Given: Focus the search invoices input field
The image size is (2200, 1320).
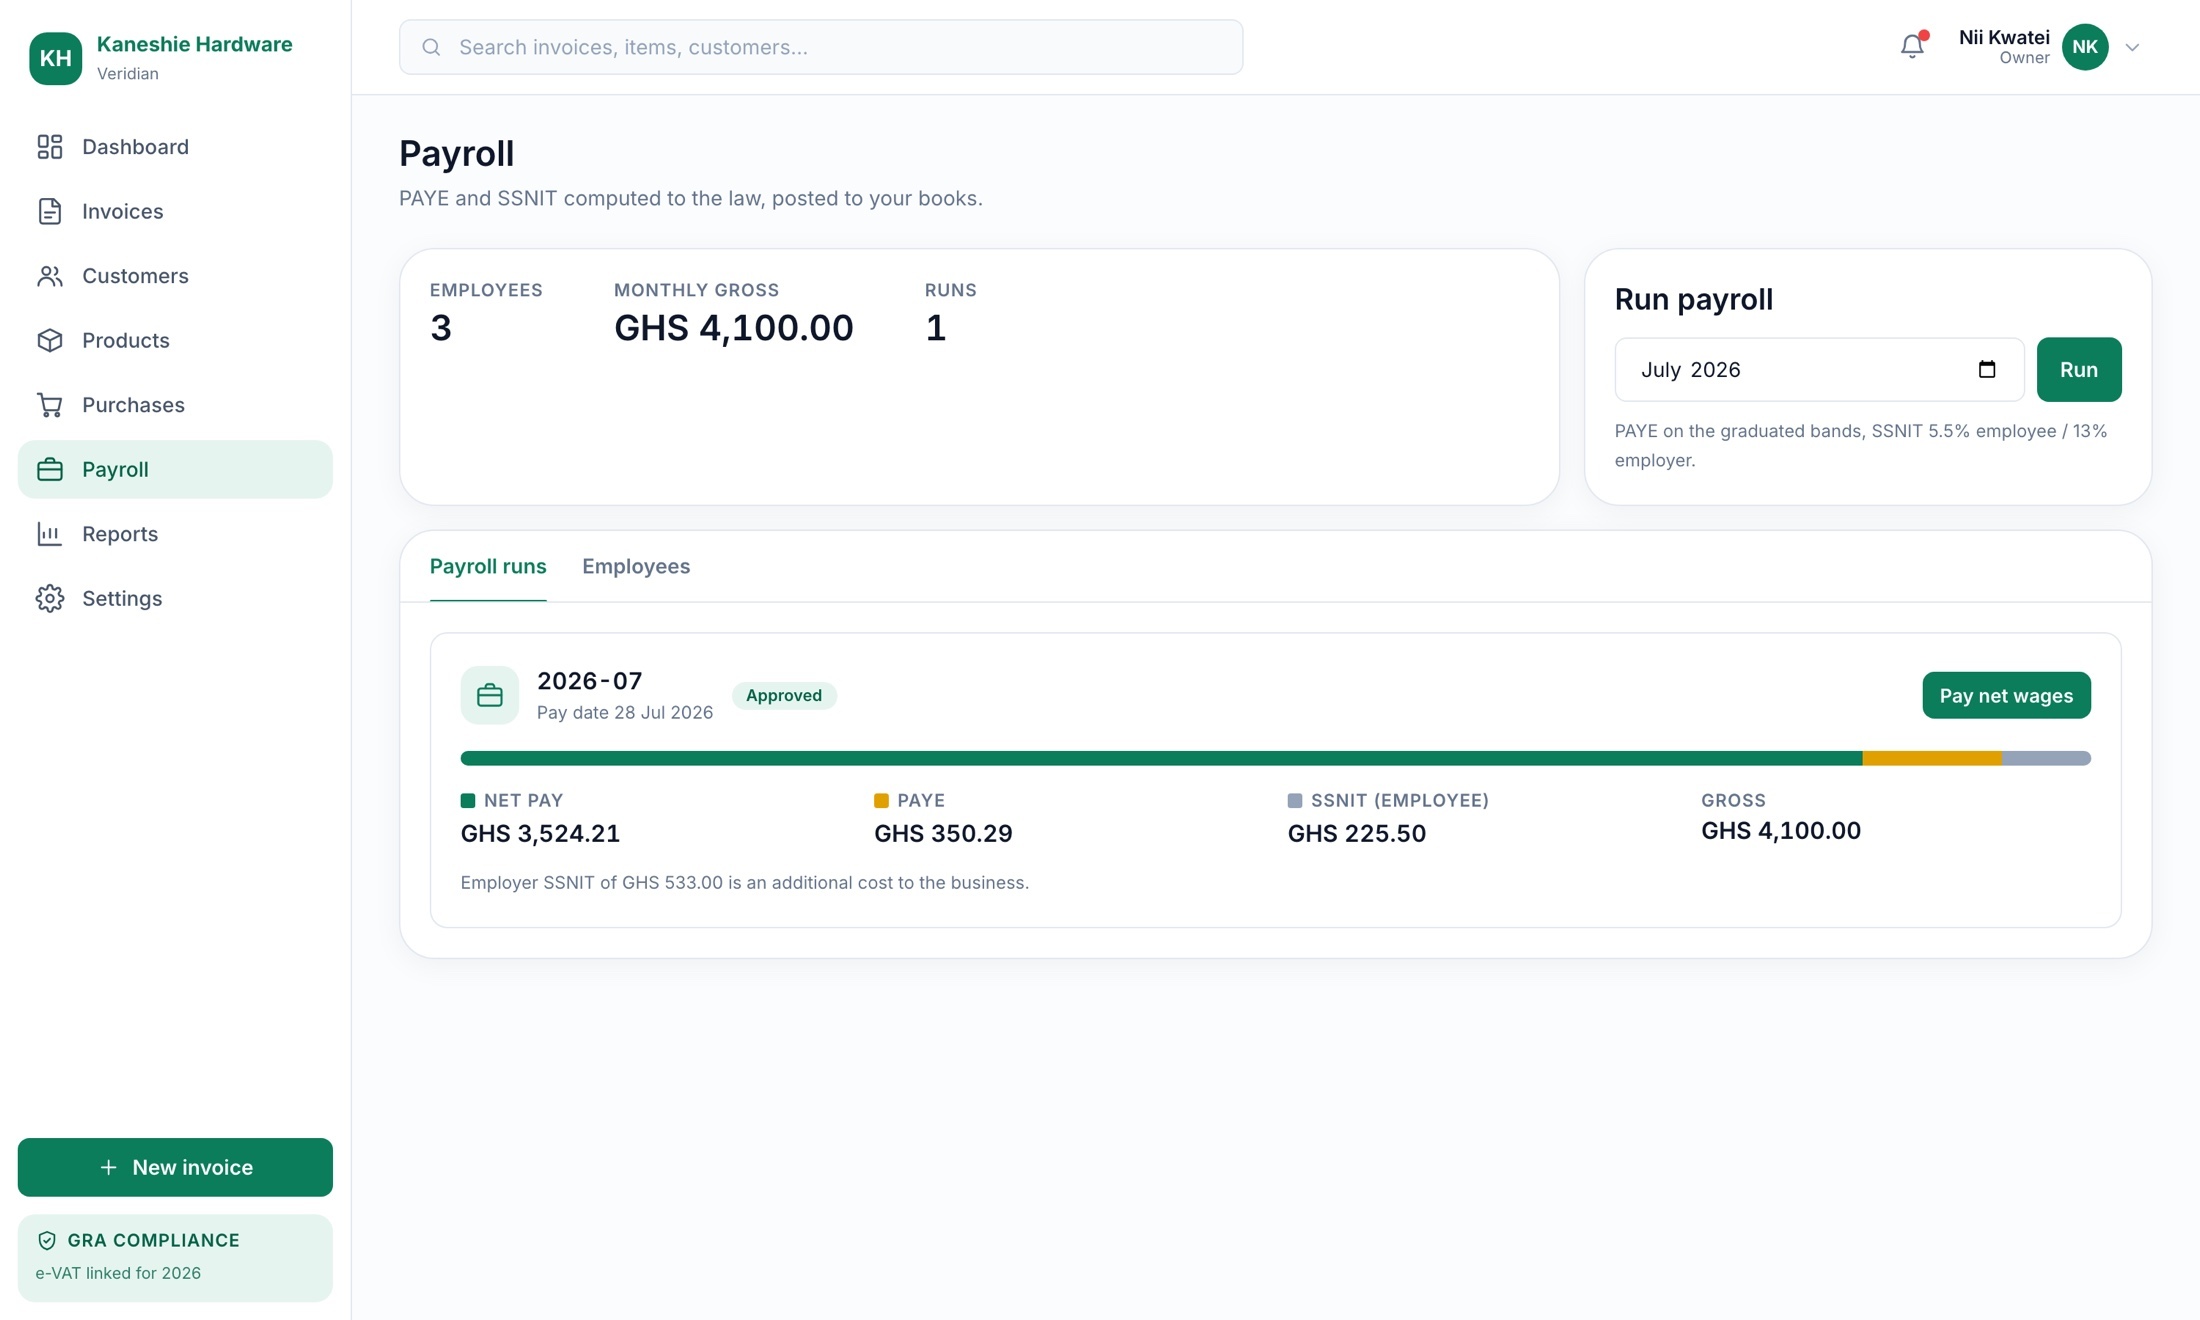Looking at the screenshot, I should coord(821,47).
